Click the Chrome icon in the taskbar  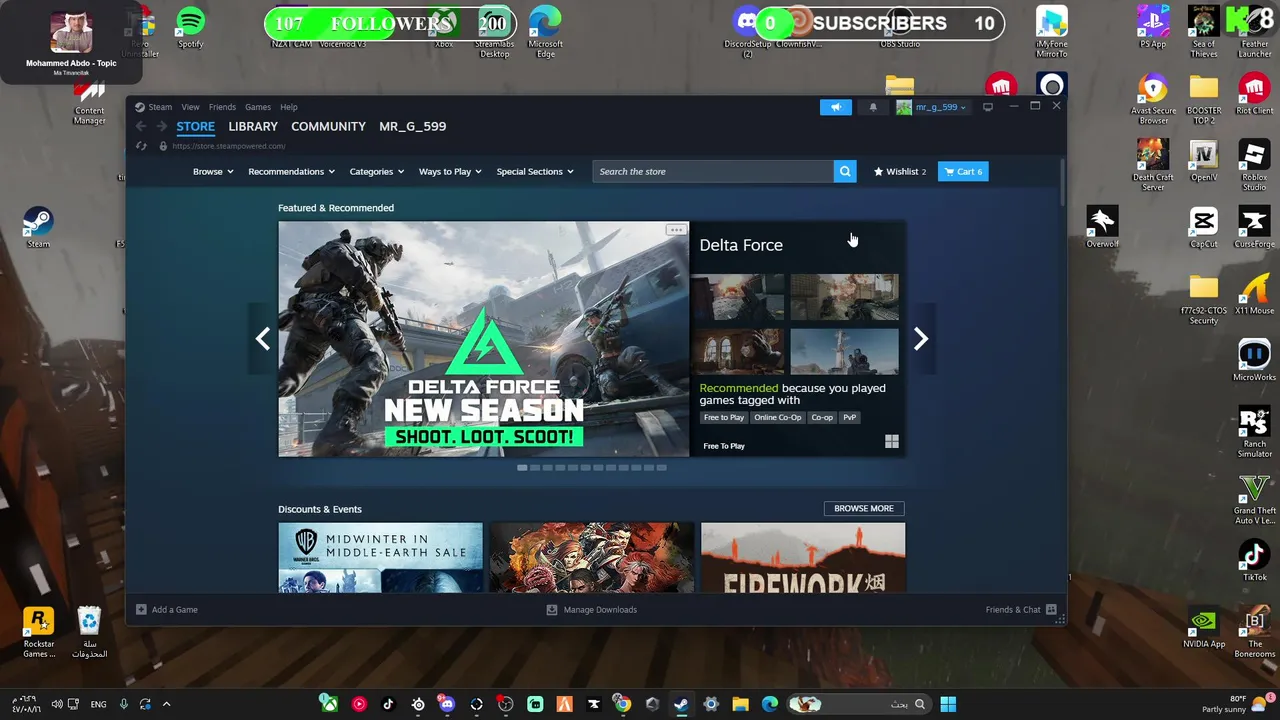point(622,704)
